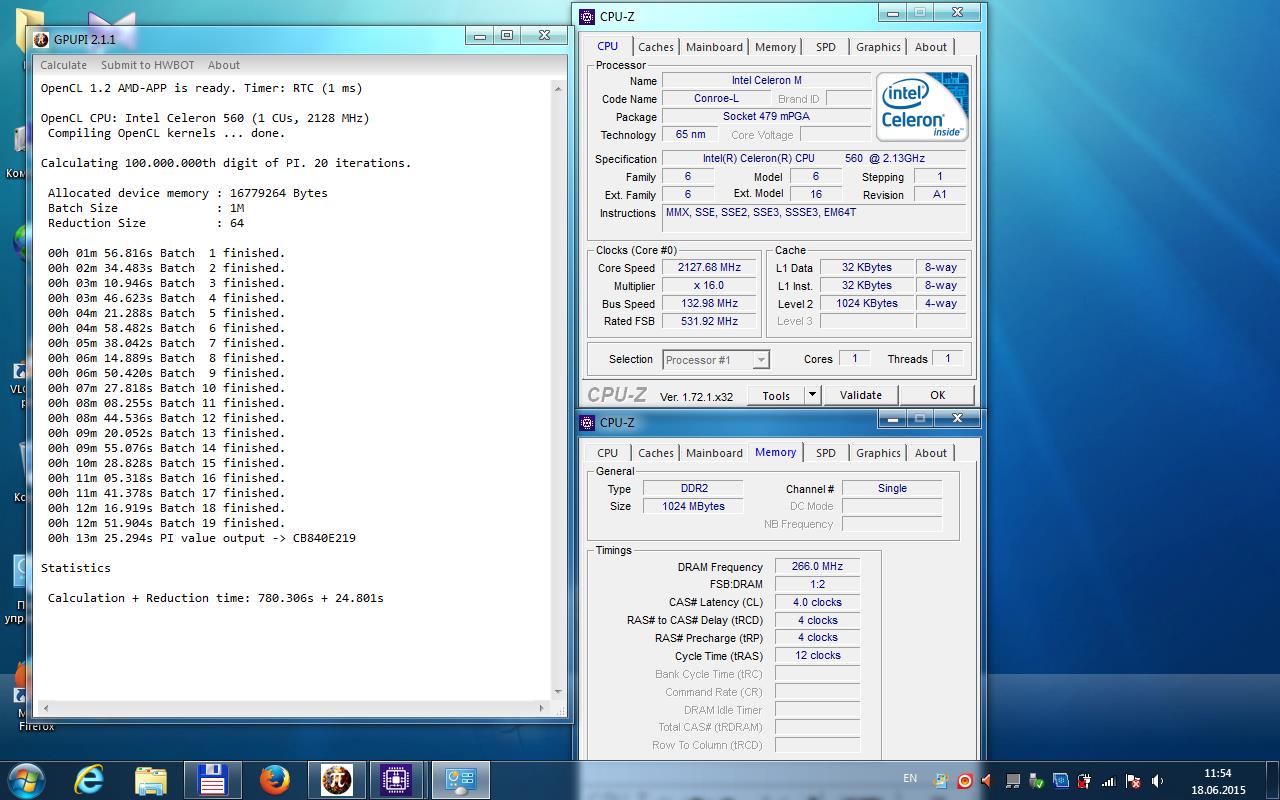Launch Internet Explorer from the taskbar
Screen dimensions: 1280x800
[90, 779]
